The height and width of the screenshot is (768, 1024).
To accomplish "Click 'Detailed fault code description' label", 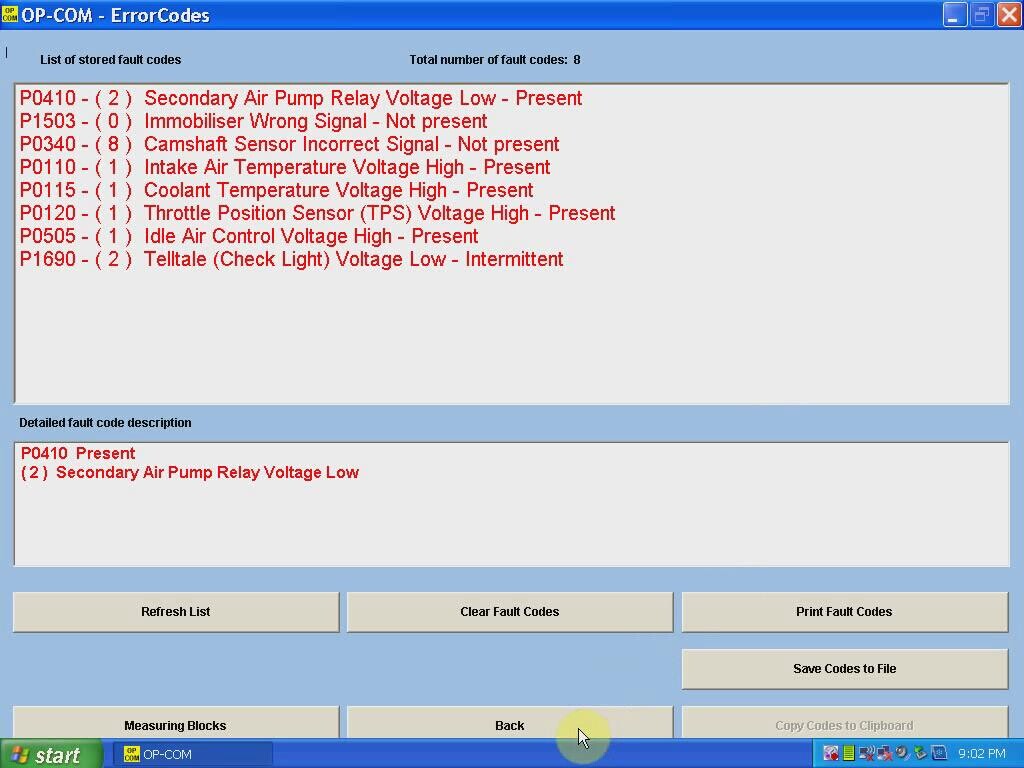I will click(105, 423).
